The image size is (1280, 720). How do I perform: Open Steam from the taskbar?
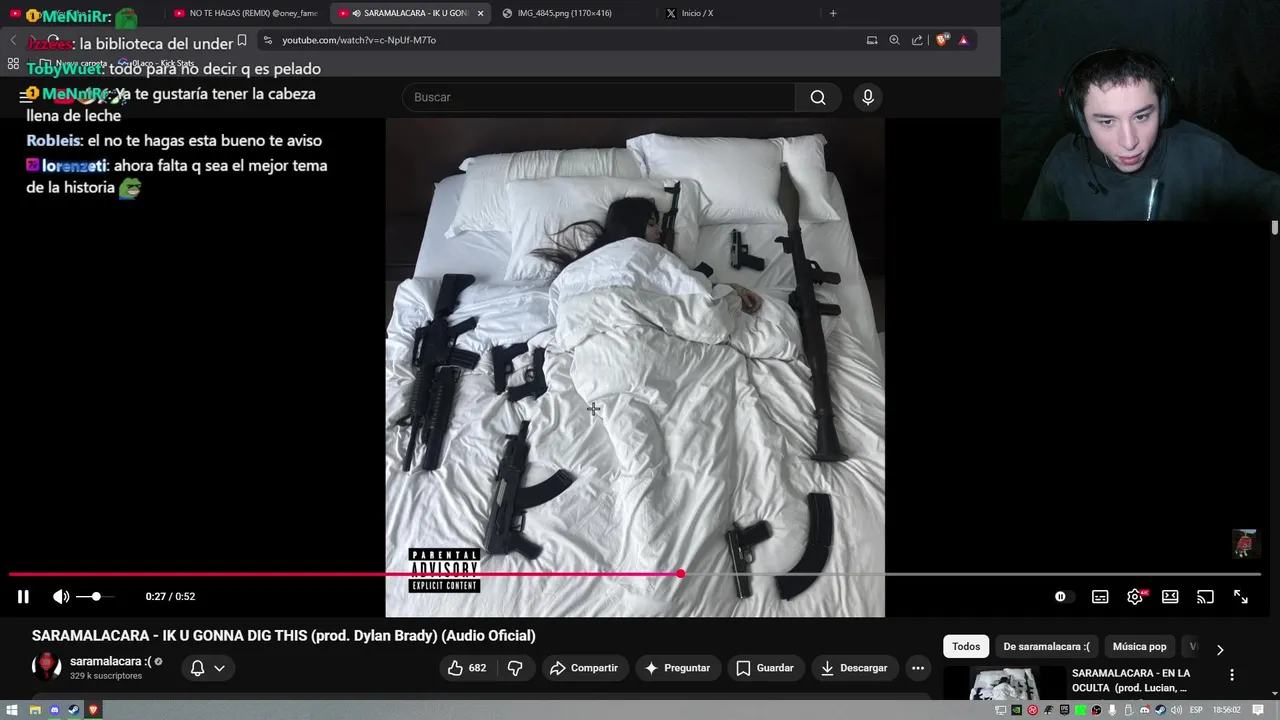point(73,710)
